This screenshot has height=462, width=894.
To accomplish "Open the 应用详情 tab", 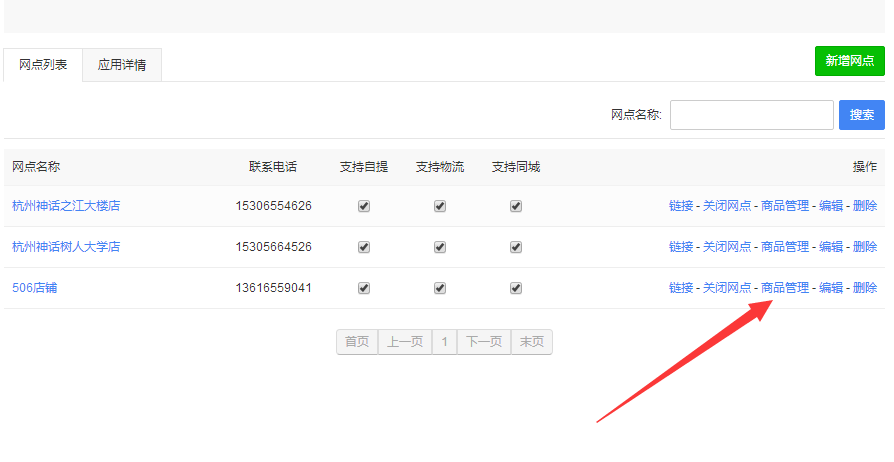I will pos(122,65).
